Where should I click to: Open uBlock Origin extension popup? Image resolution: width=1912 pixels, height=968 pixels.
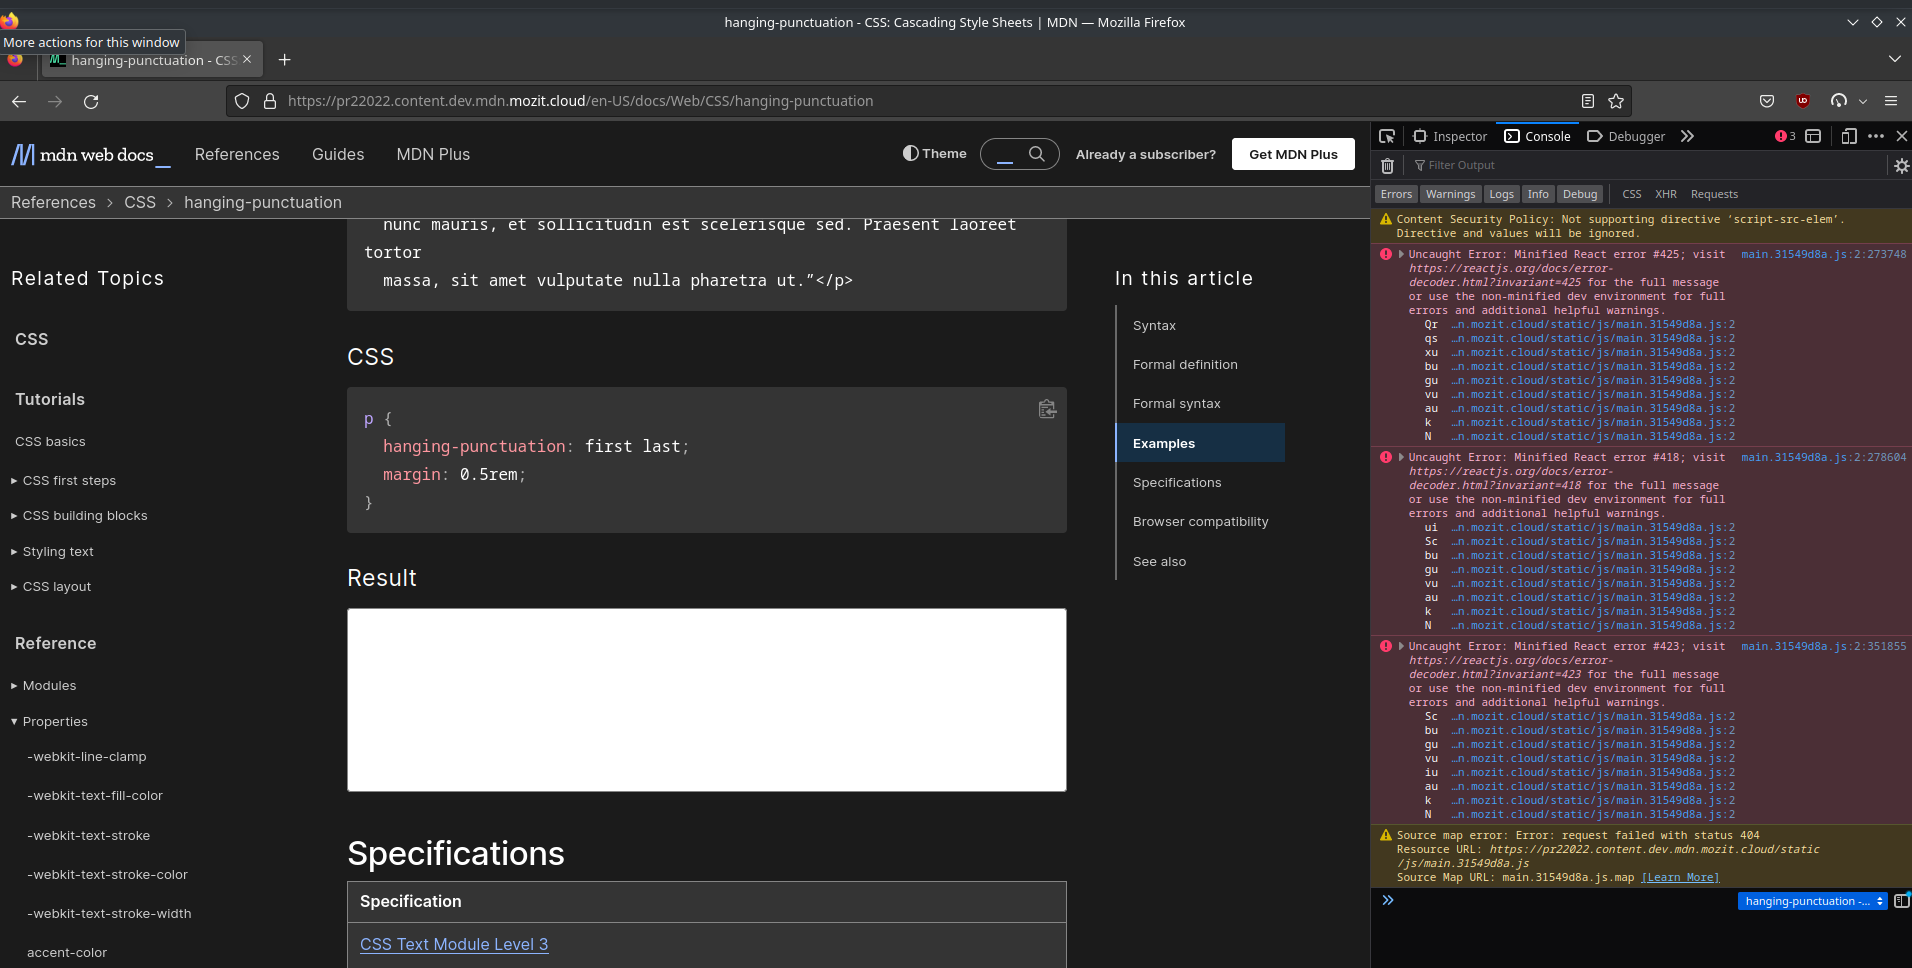pos(1803,101)
